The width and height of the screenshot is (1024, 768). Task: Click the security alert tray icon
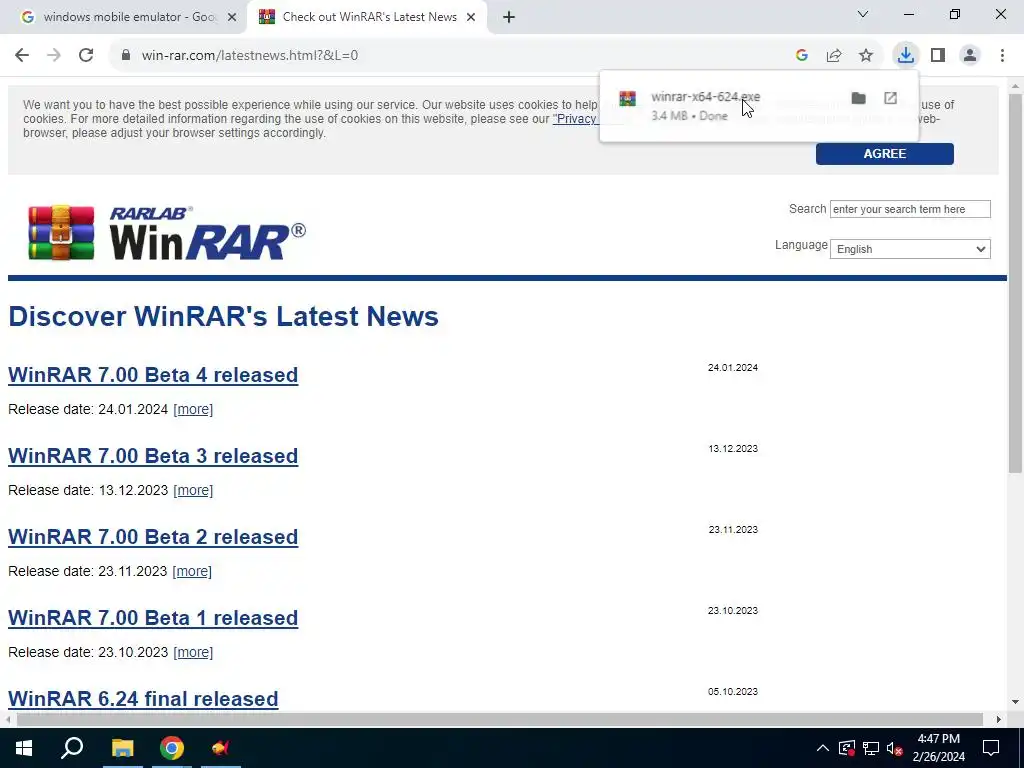pyautogui.click(x=847, y=748)
